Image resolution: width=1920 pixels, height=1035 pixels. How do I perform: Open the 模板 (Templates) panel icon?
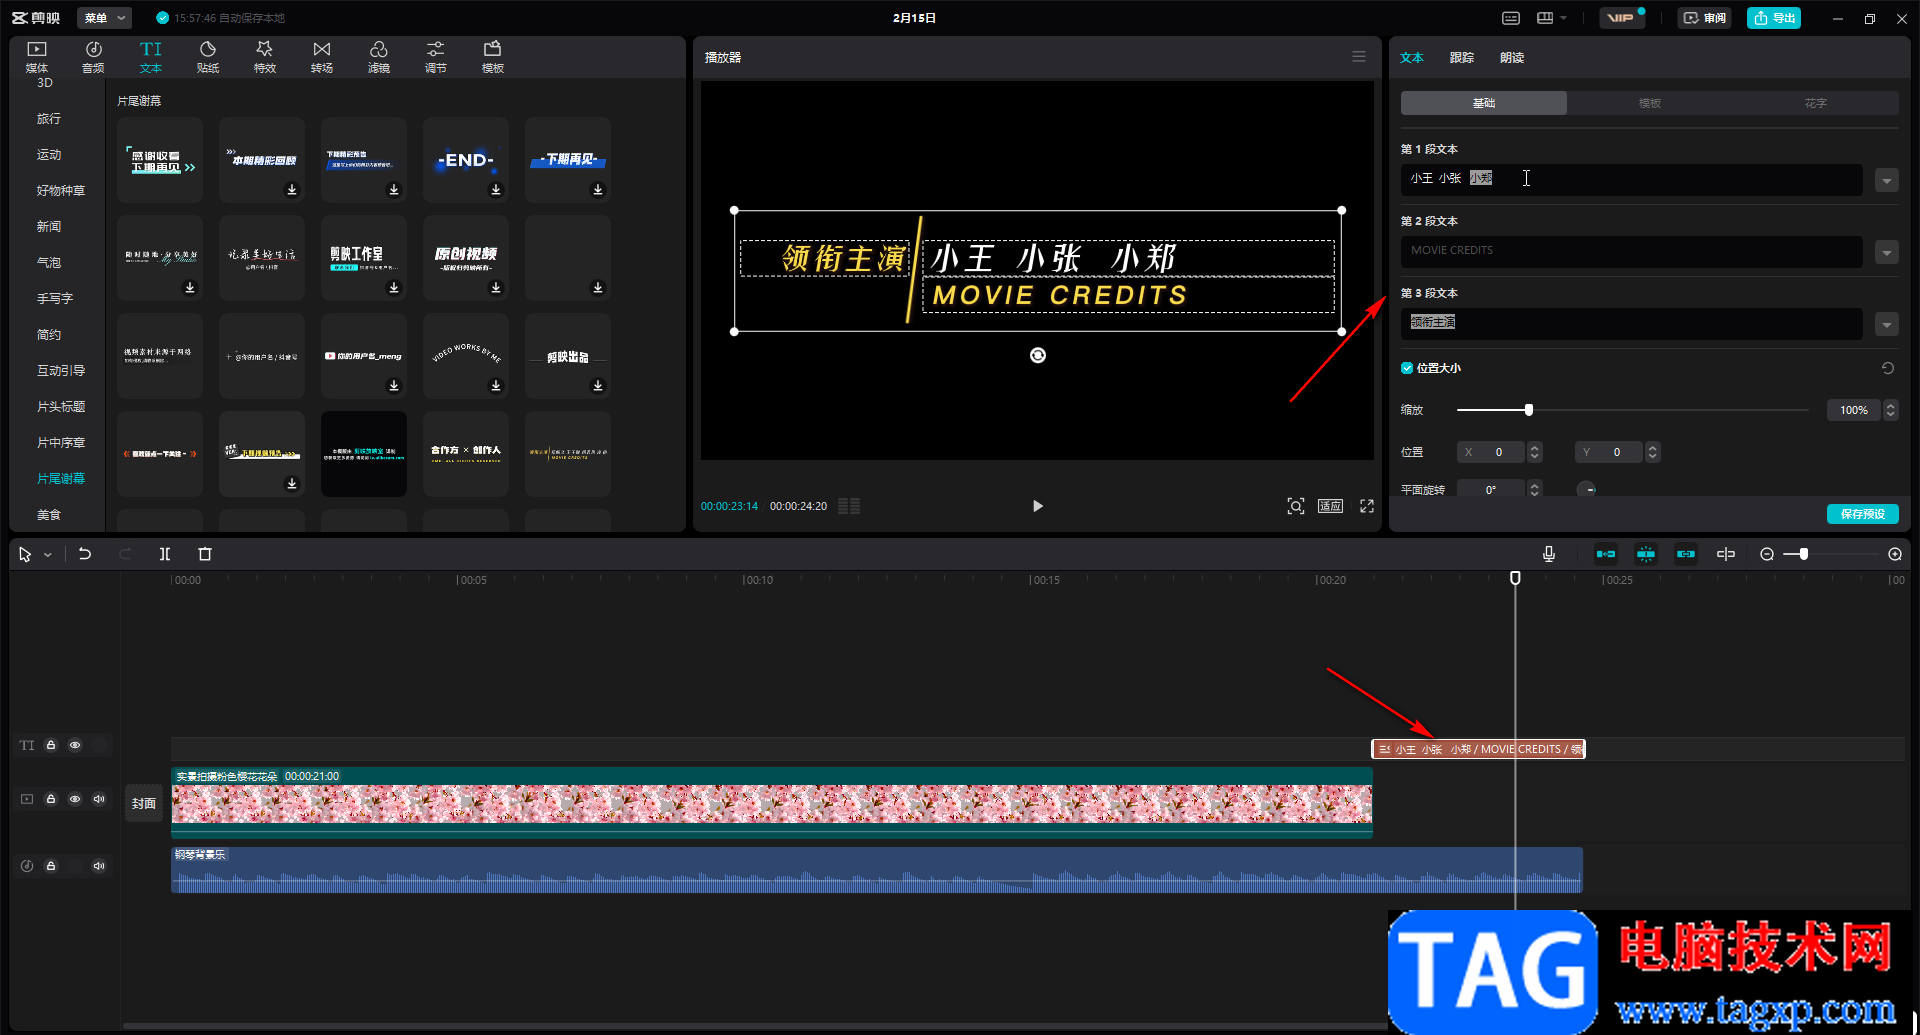pos(493,57)
